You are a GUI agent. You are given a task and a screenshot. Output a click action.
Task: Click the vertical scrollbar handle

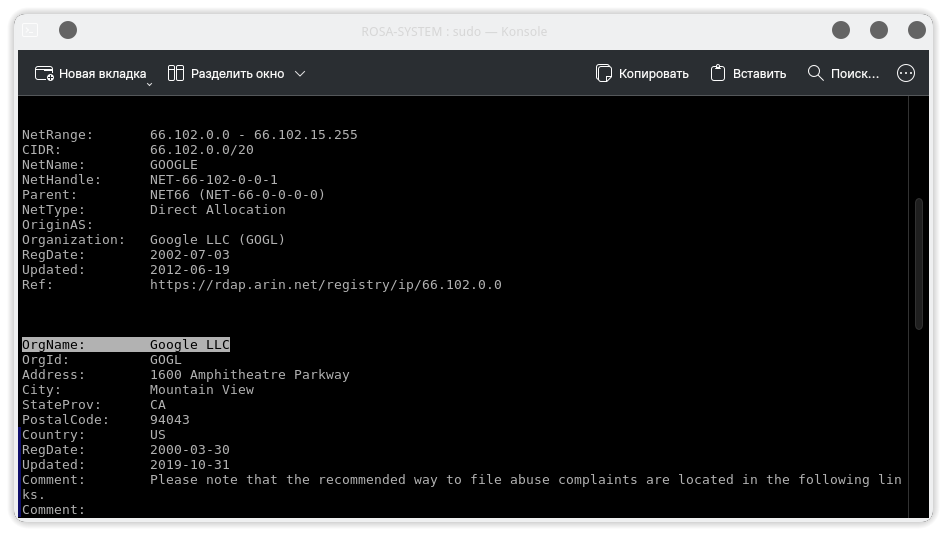[919, 263]
